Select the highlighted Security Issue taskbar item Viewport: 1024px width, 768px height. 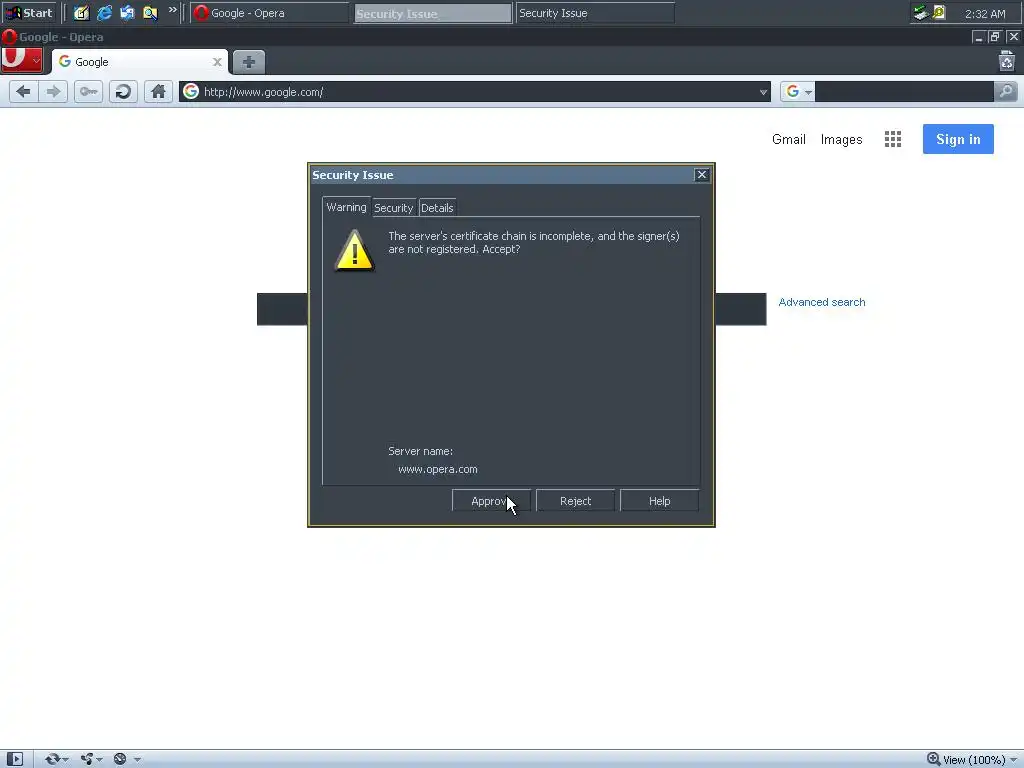point(432,13)
